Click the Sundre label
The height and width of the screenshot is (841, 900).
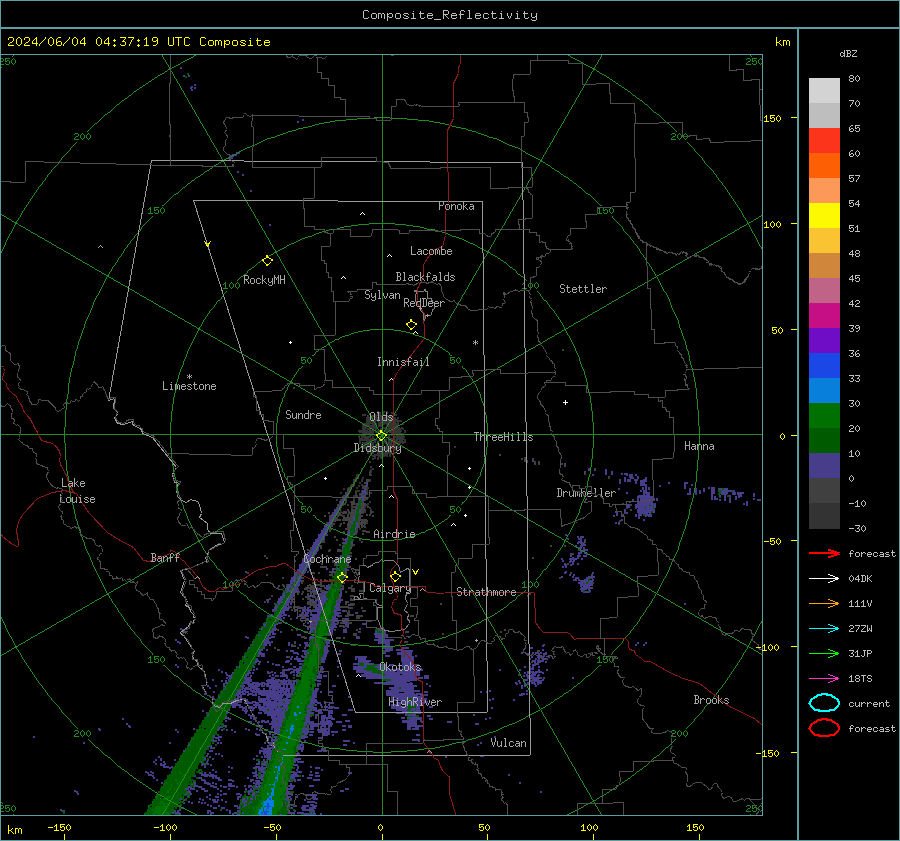(x=303, y=414)
